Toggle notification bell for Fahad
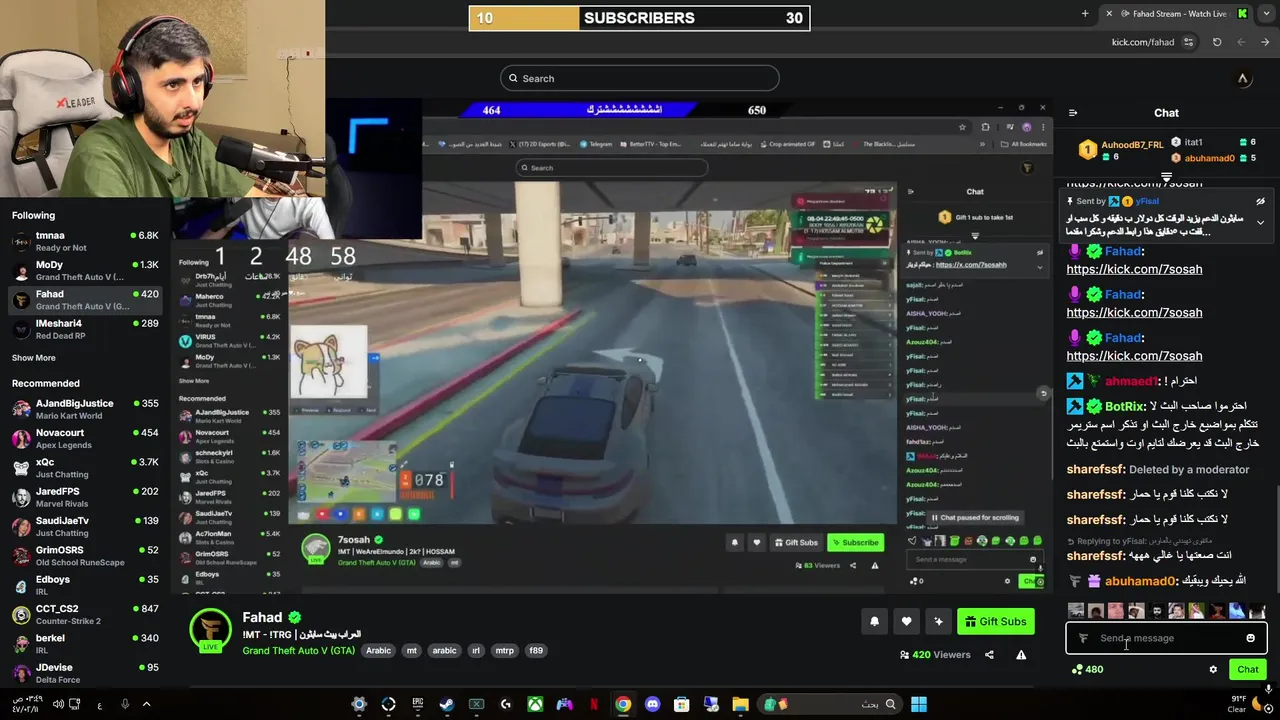This screenshot has height=720, width=1280. [874, 621]
